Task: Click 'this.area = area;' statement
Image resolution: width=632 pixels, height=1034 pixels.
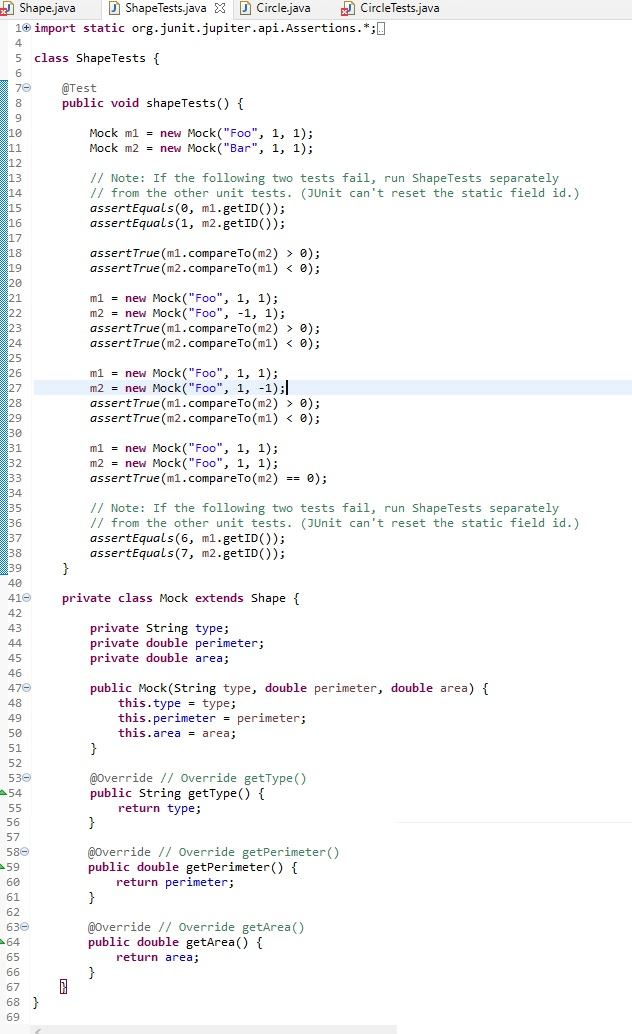Action: (177, 733)
